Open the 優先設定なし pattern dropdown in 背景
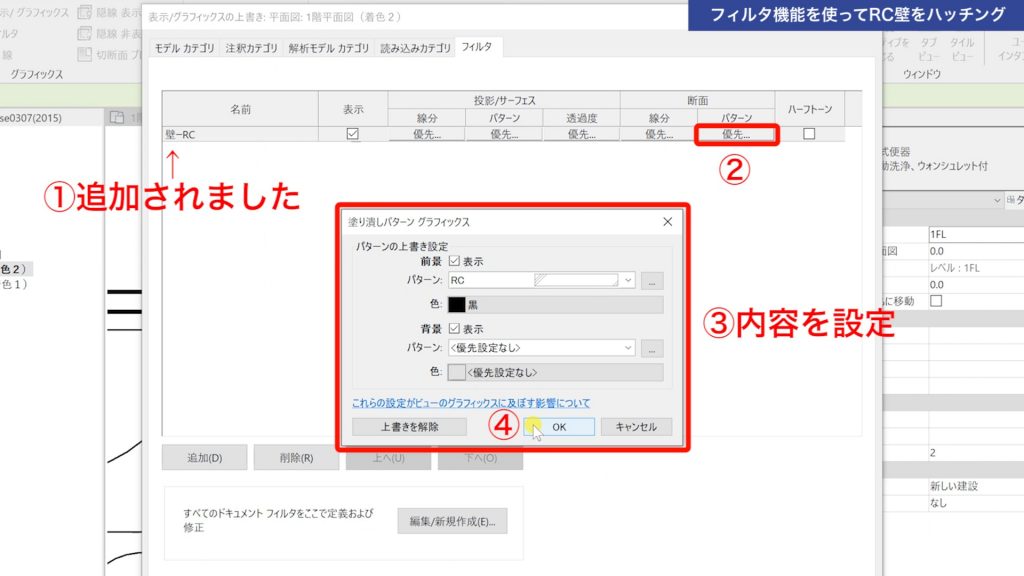The width and height of the screenshot is (1024, 576). point(629,348)
